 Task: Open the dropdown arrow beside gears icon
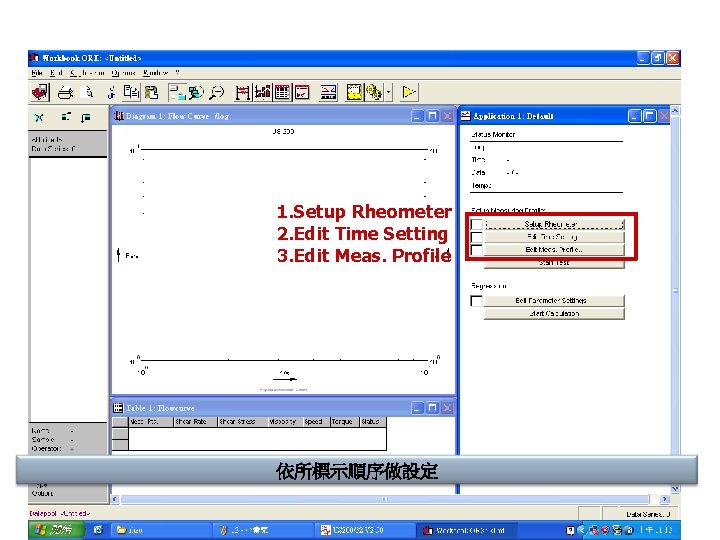388,92
